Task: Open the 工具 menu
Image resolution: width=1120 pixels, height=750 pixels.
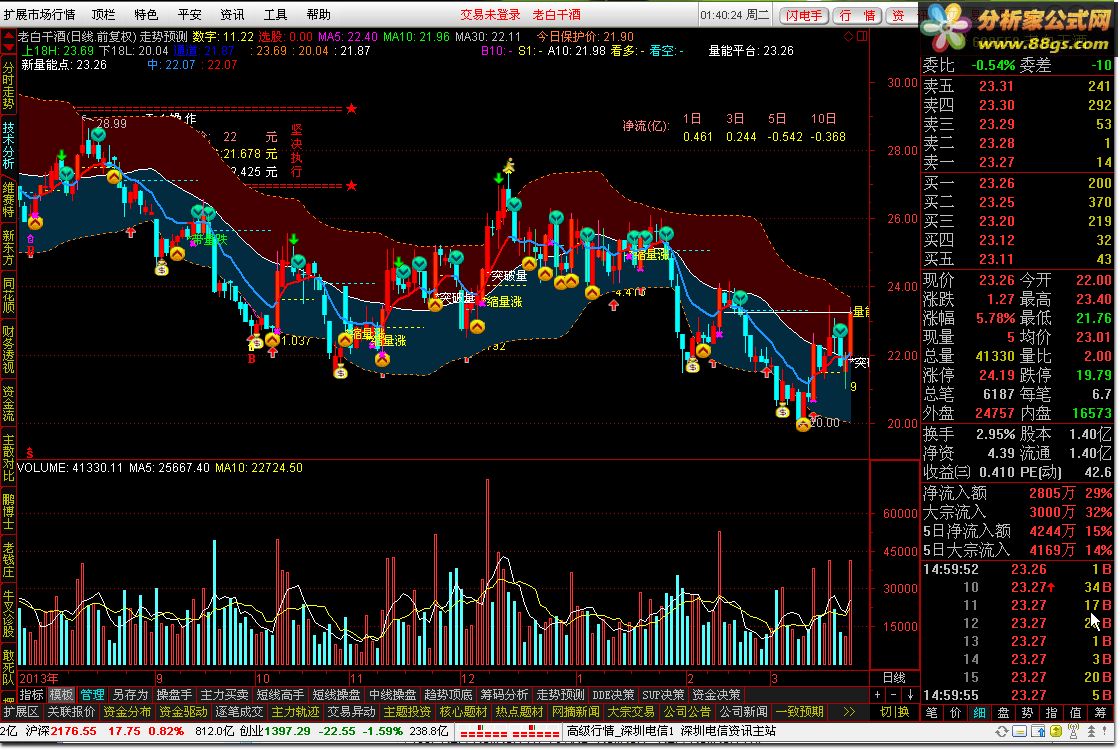Action: click(275, 14)
